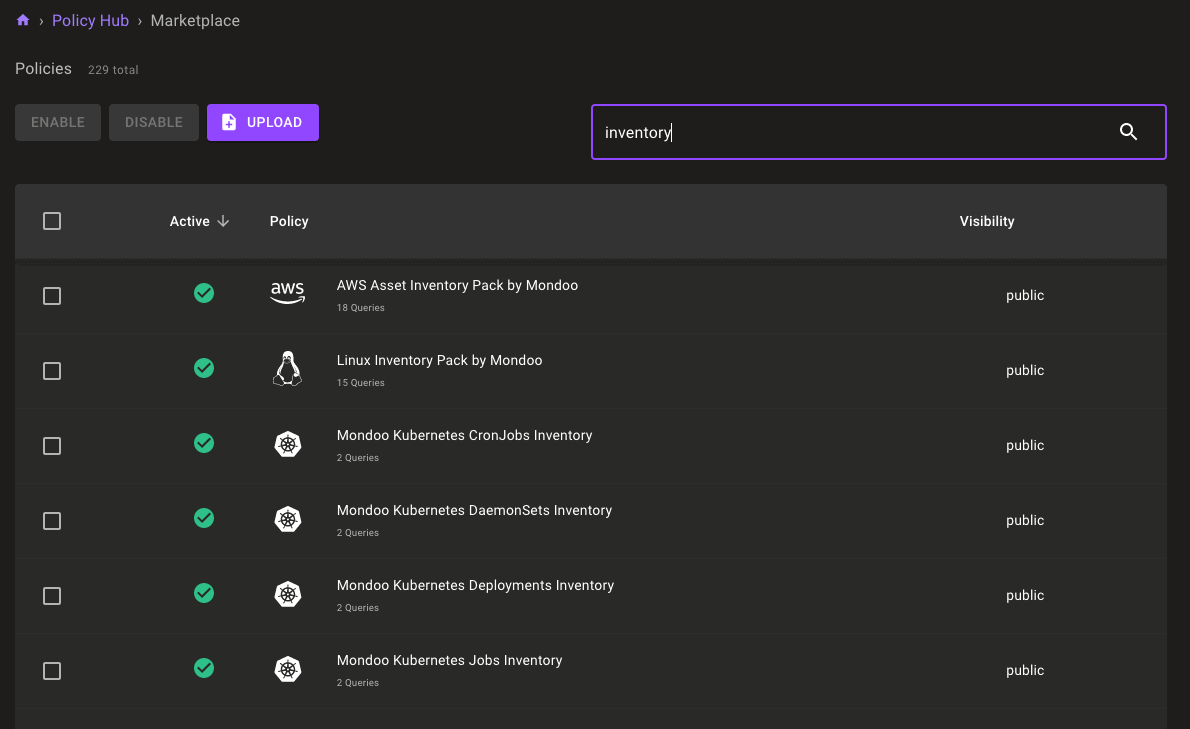Open the Marketplace breadcrumb item
This screenshot has height=729, width=1190.
click(x=195, y=21)
